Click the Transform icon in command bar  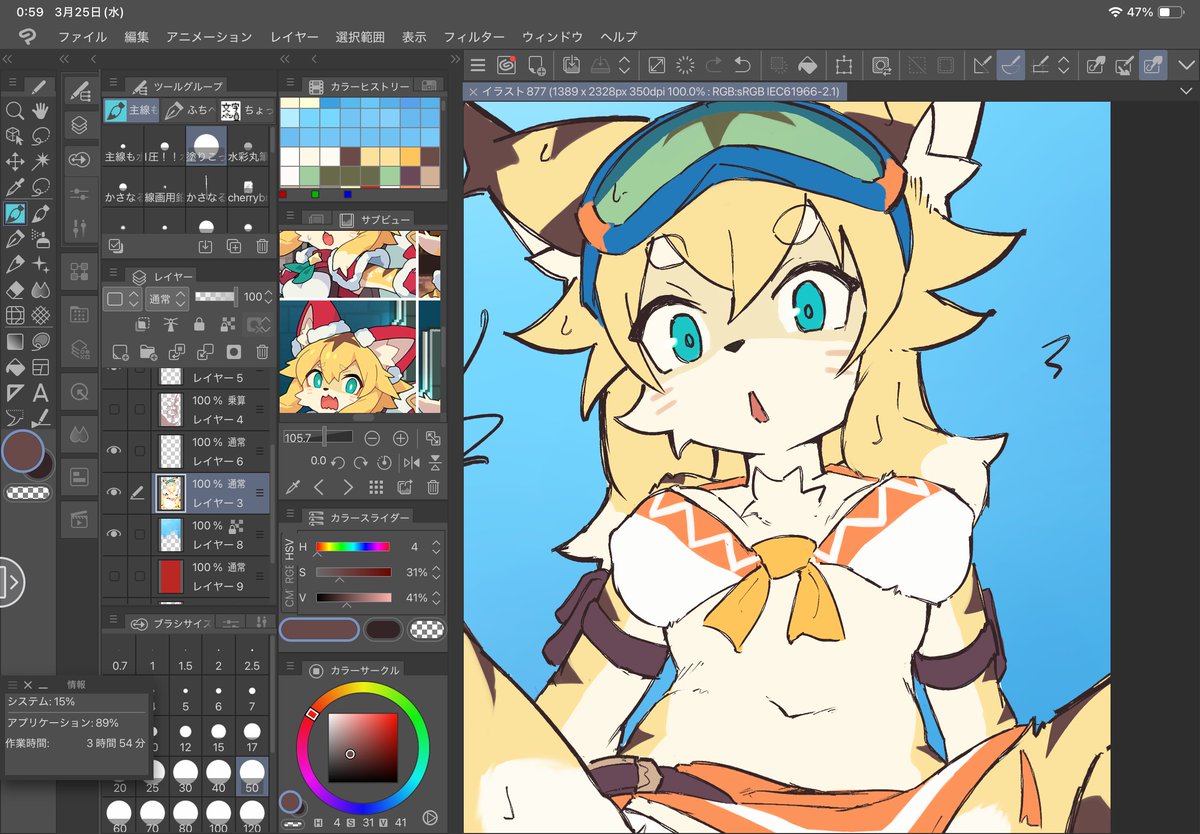coord(844,66)
